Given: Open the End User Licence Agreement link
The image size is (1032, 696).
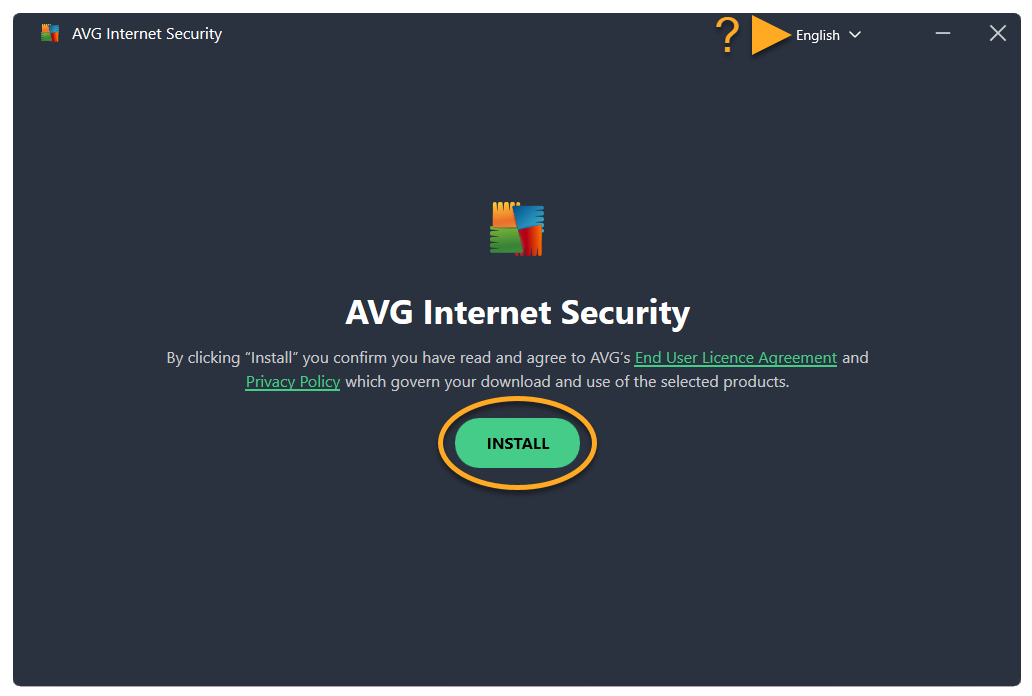Looking at the screenshot, I should click(735, 358).
